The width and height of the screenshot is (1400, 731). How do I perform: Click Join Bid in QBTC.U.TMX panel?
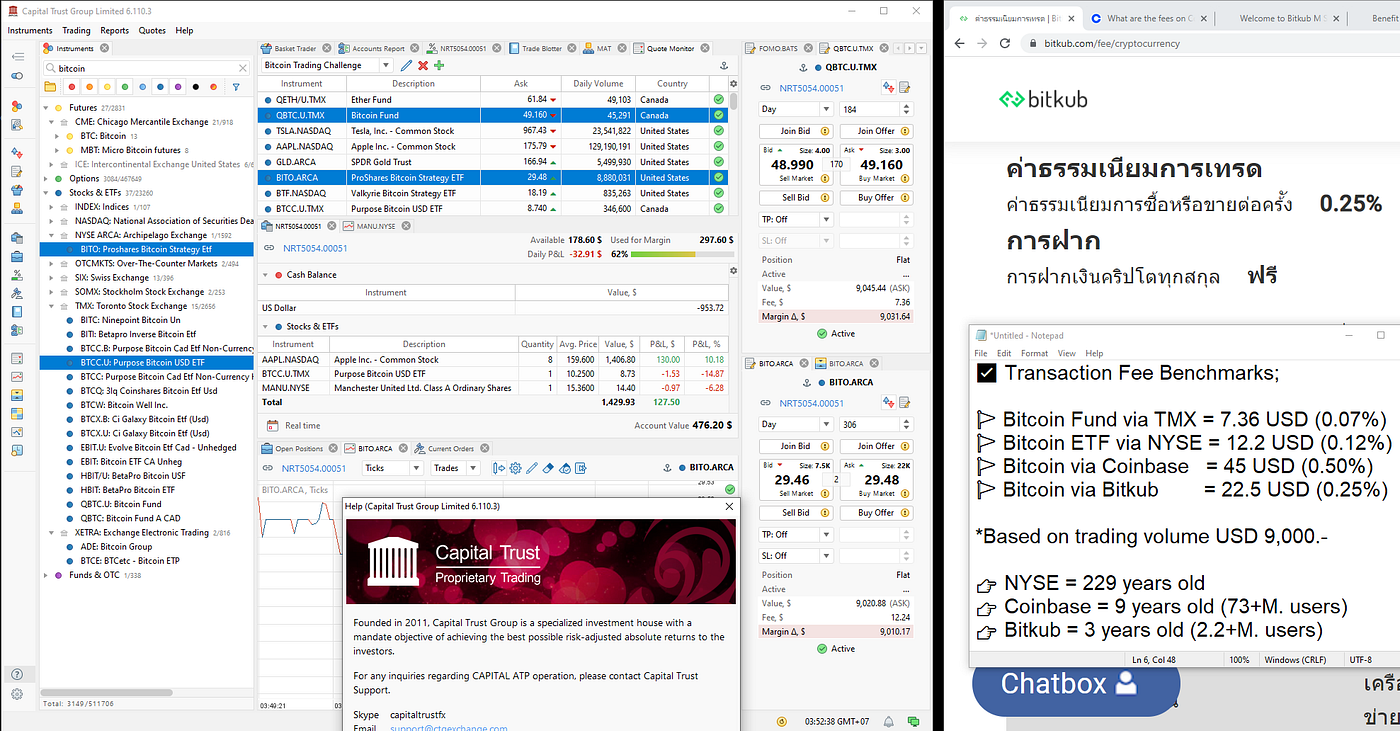[796, 131]
